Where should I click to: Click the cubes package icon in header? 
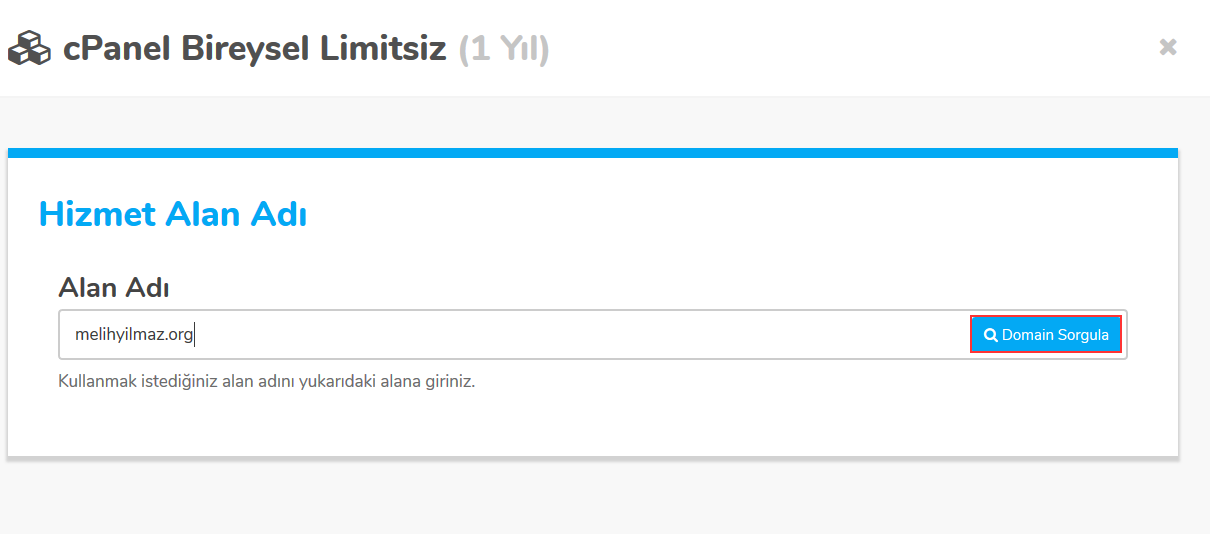point(29,48)
